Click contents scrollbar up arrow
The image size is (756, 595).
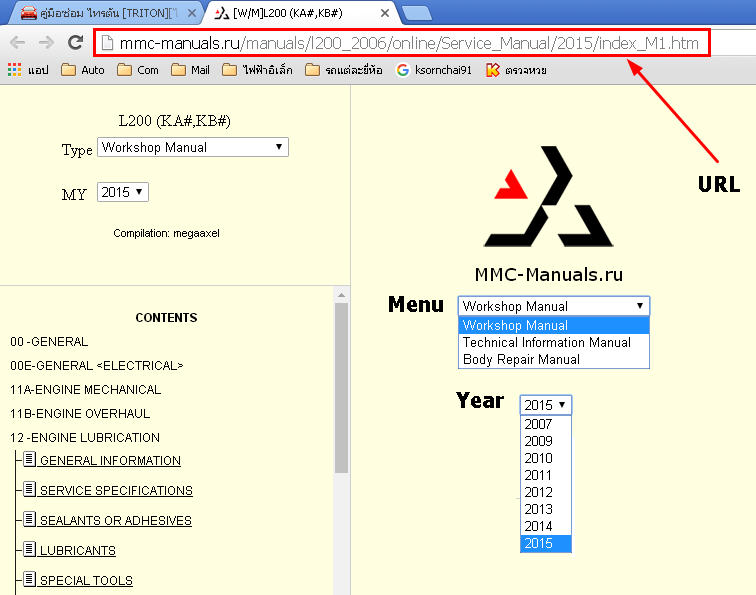click(x=341, y=295)
